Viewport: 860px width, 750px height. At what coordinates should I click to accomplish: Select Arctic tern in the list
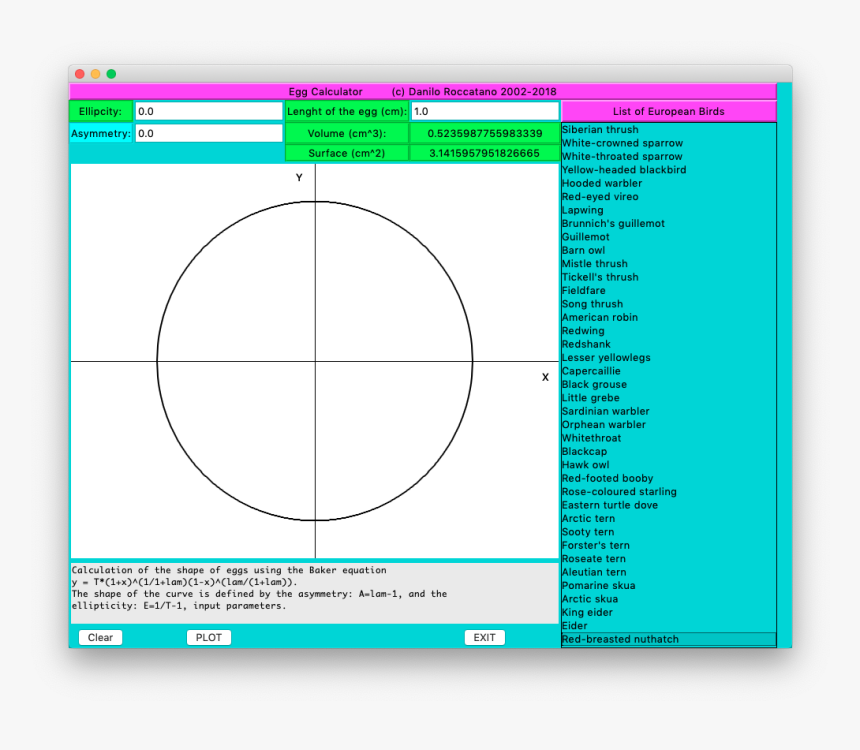669,518
